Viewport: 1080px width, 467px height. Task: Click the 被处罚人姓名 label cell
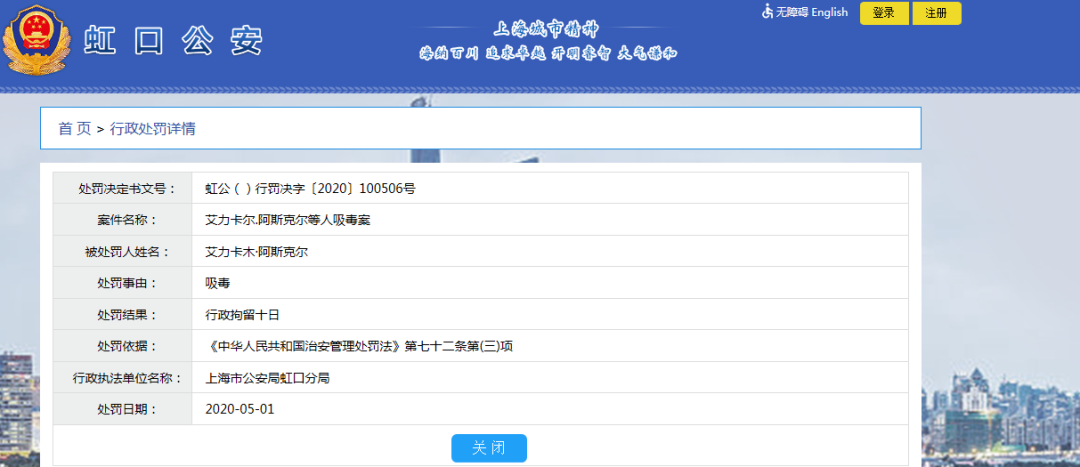[x=123, y=251]
